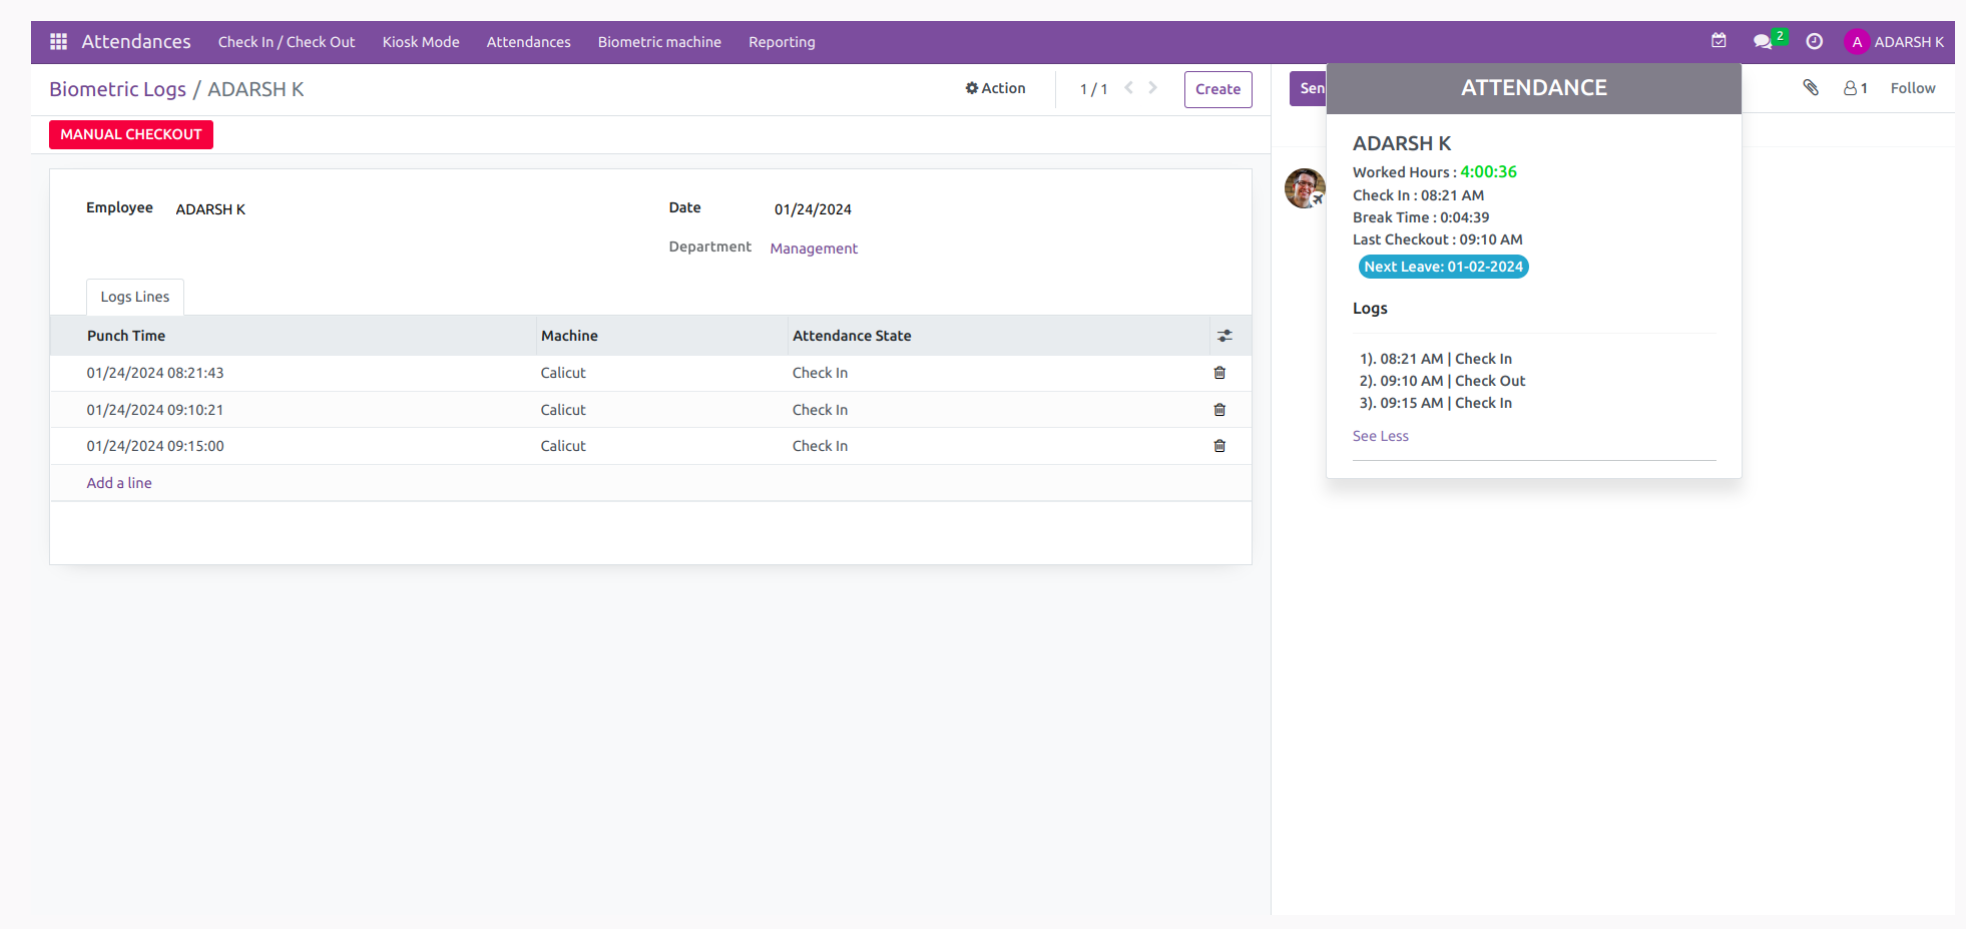The width and height of the screenshot is (1966, 929).
Task: Click the employee avatar photo in chatter
Action: point(1305,188)
